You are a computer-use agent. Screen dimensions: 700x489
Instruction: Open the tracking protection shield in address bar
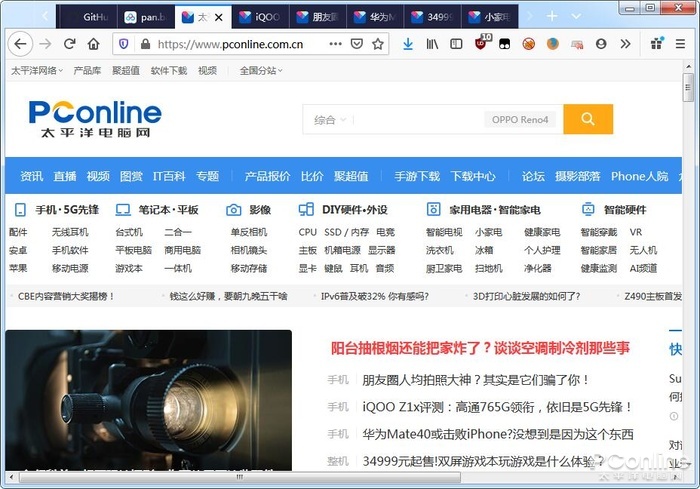point(124,44)
